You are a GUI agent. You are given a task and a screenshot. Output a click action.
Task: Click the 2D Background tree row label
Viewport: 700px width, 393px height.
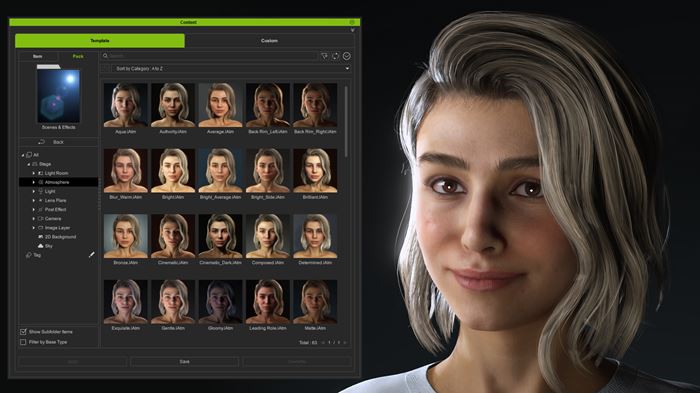[x=60, y=237]
